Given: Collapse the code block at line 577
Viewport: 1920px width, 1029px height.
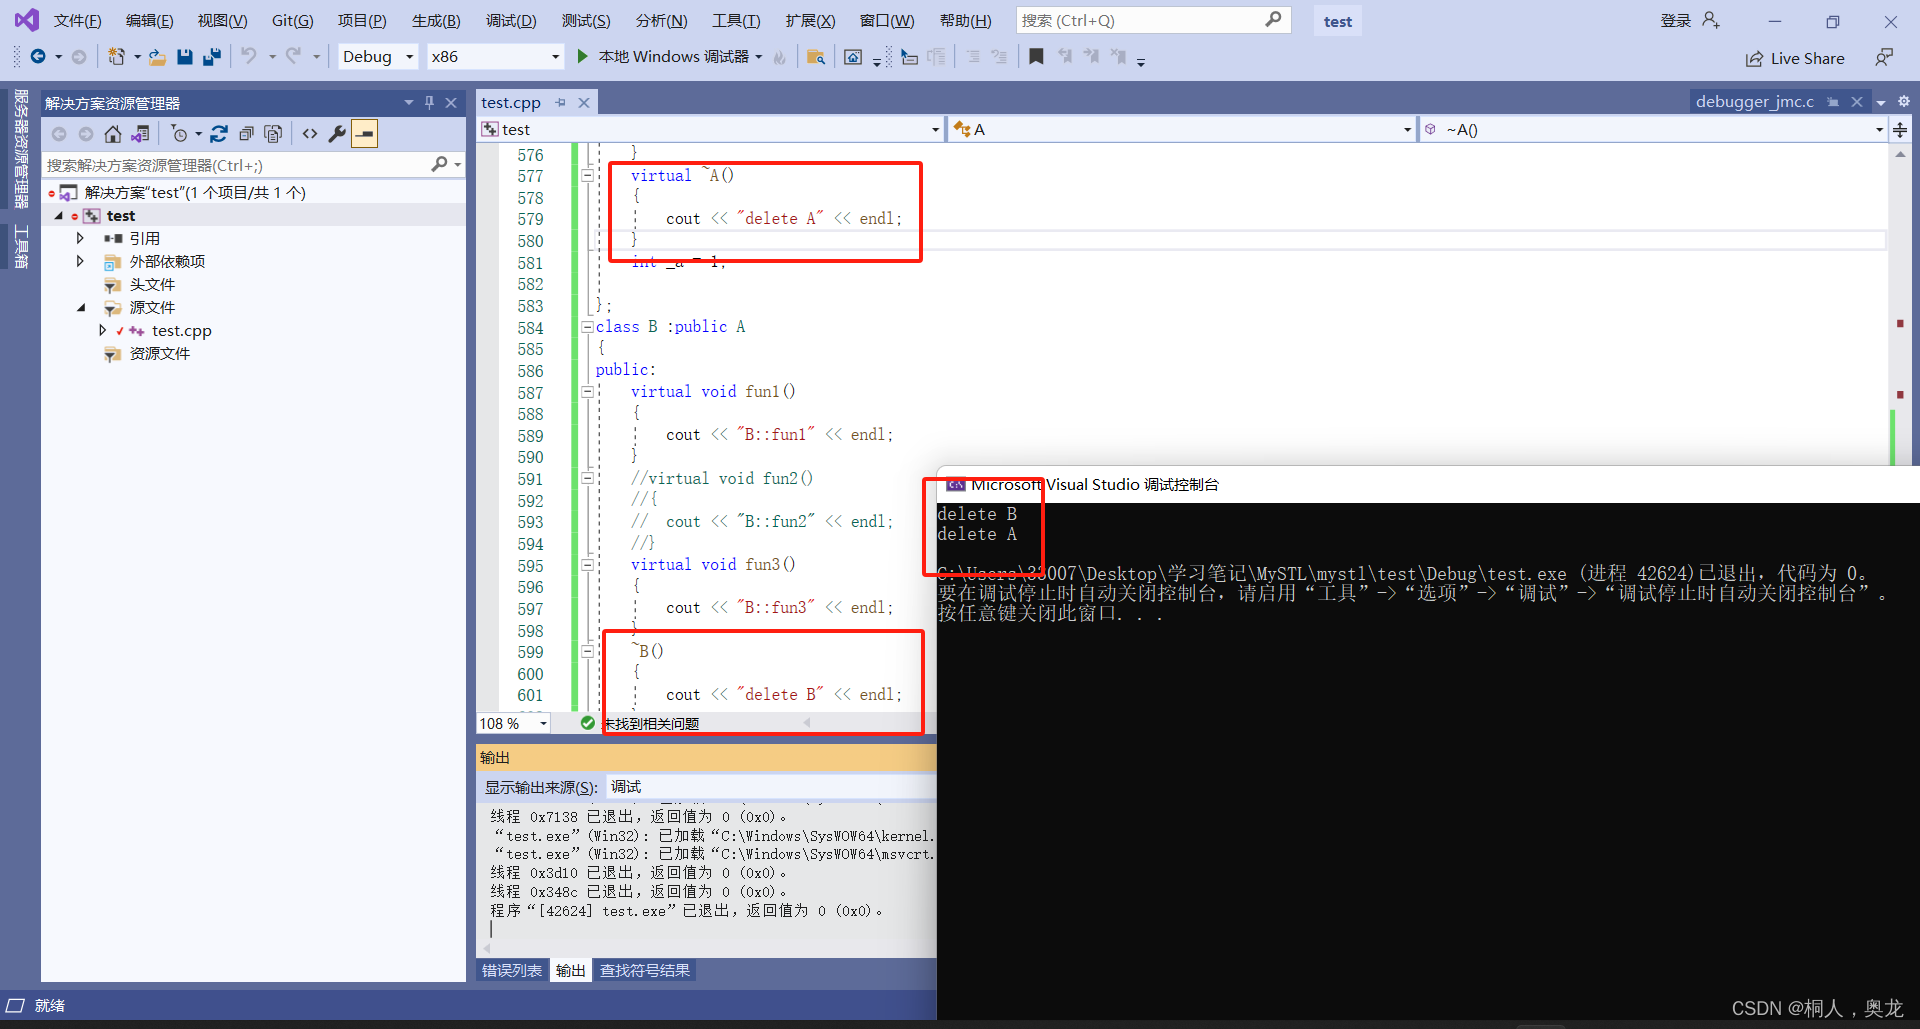Looking at the screenshot, I should pos(587,176).
